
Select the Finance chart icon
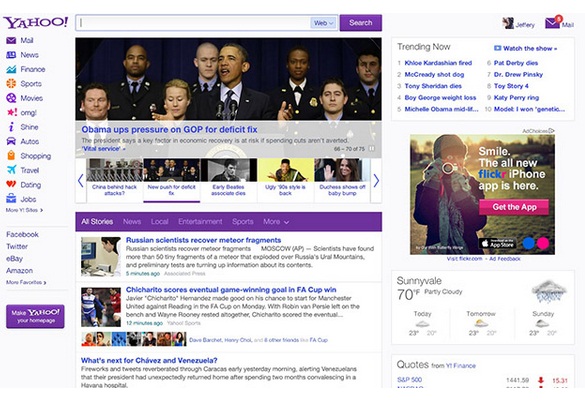point(11,69)
